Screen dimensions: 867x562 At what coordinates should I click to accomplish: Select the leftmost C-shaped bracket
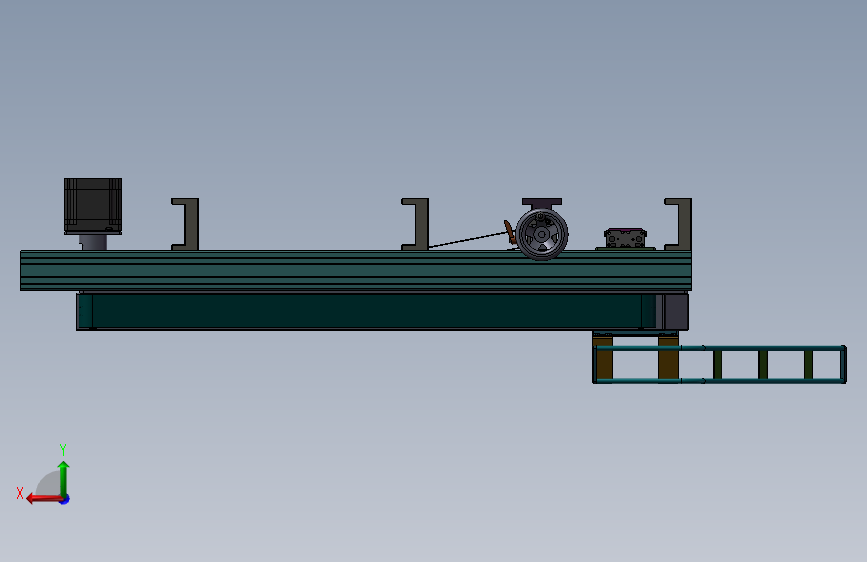tap(185, 224)
